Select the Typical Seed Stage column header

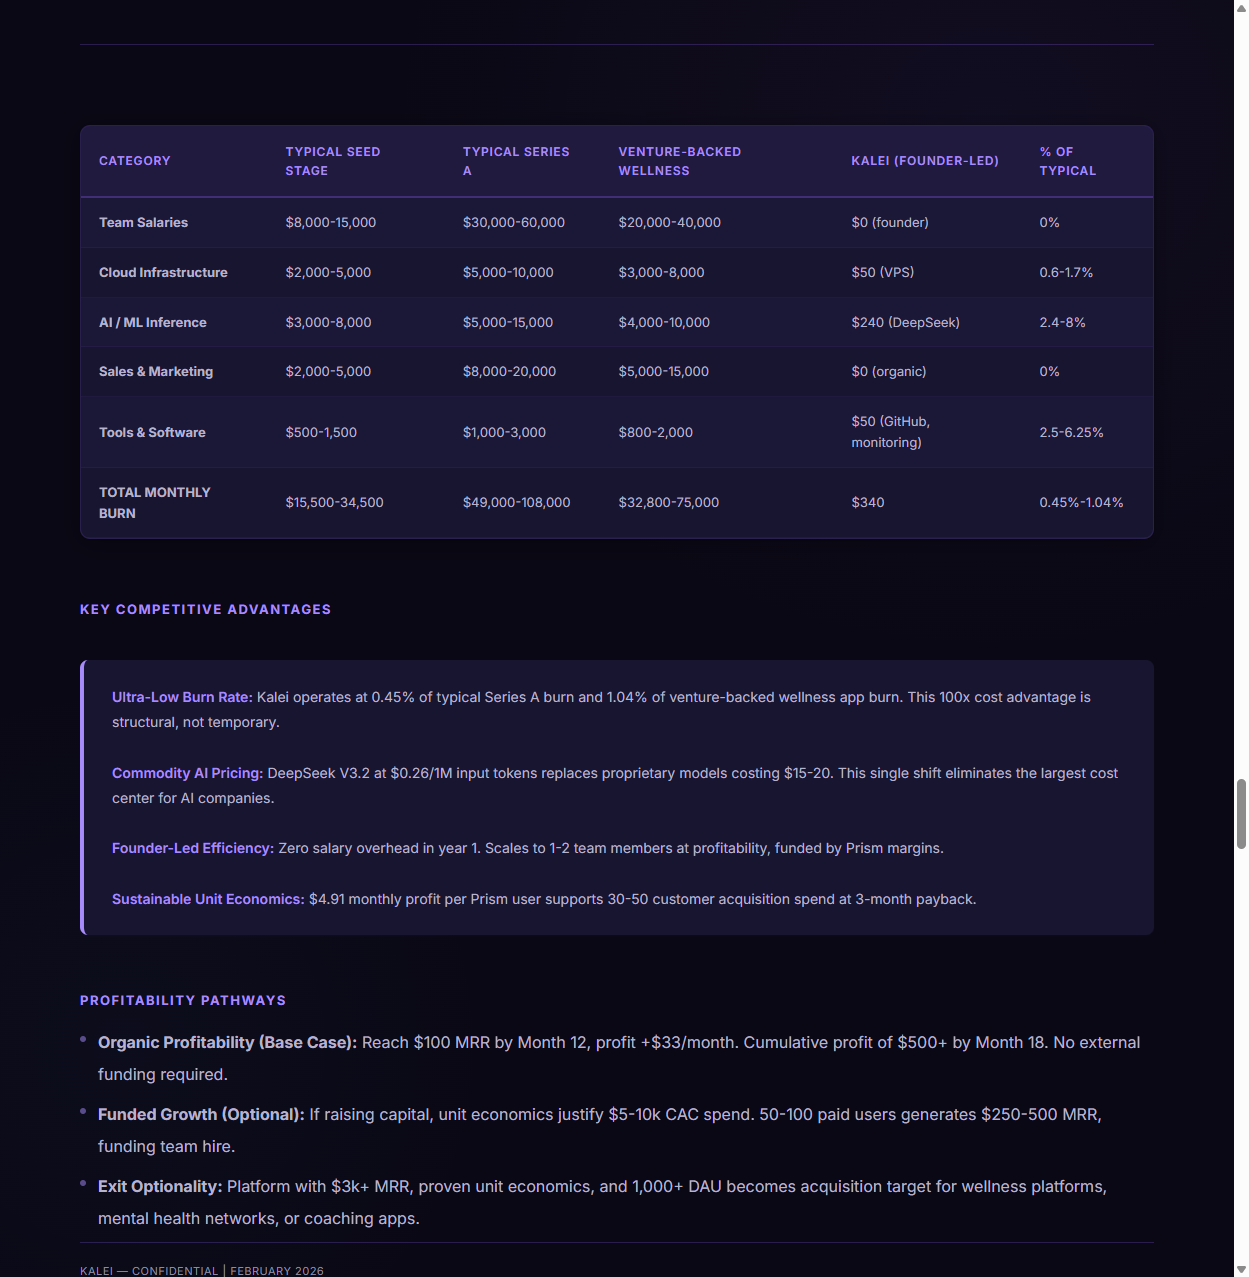333,161
